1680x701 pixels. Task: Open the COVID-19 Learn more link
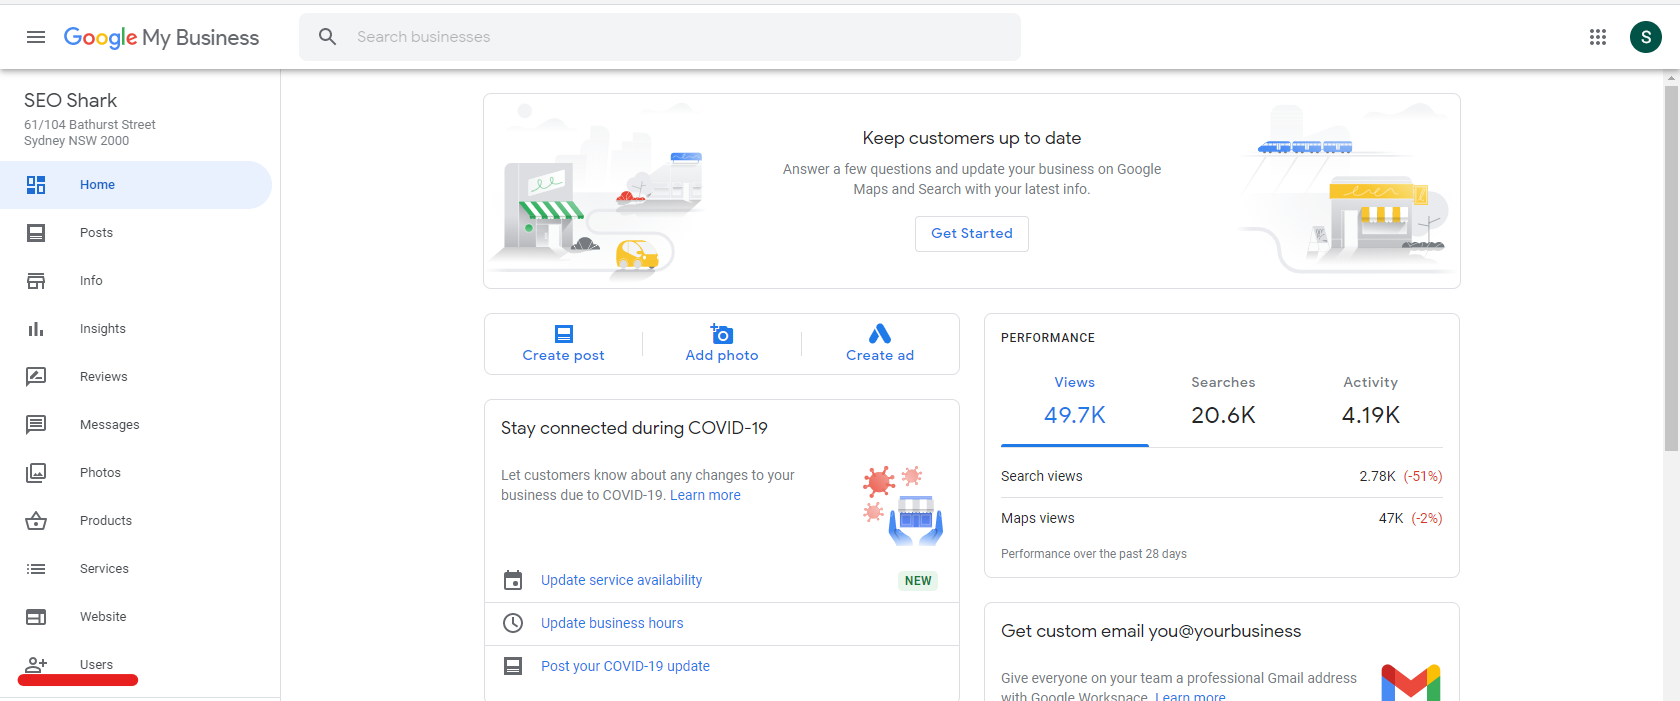(705, 495)
